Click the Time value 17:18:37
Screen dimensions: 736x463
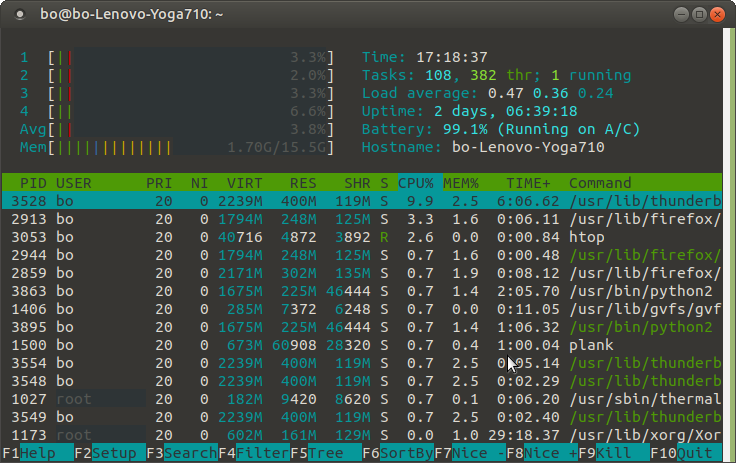pos(452,57)
